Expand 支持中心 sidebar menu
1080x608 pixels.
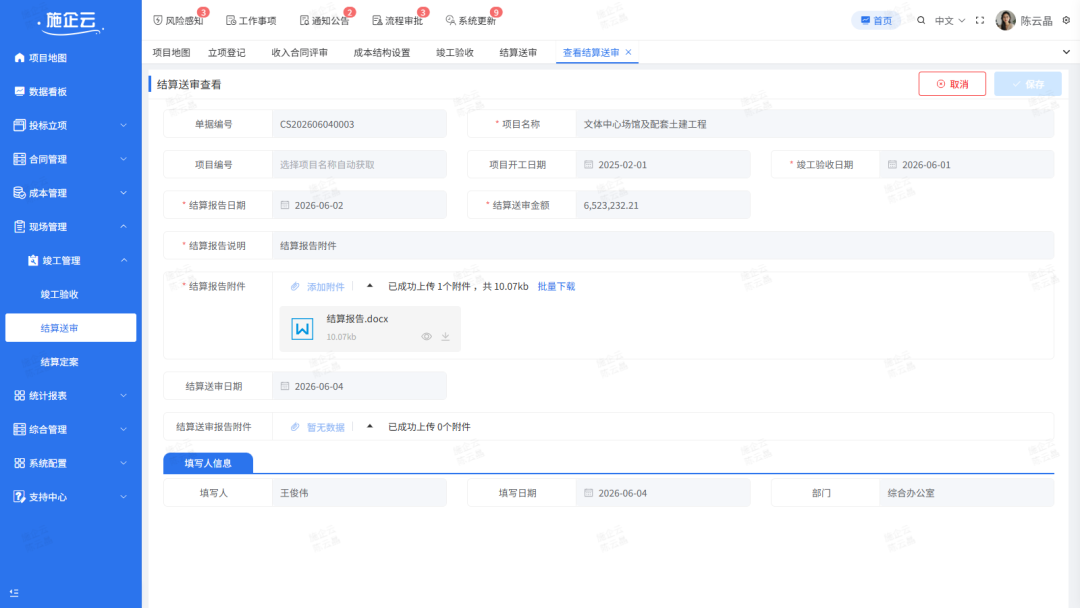pos(70,496)
